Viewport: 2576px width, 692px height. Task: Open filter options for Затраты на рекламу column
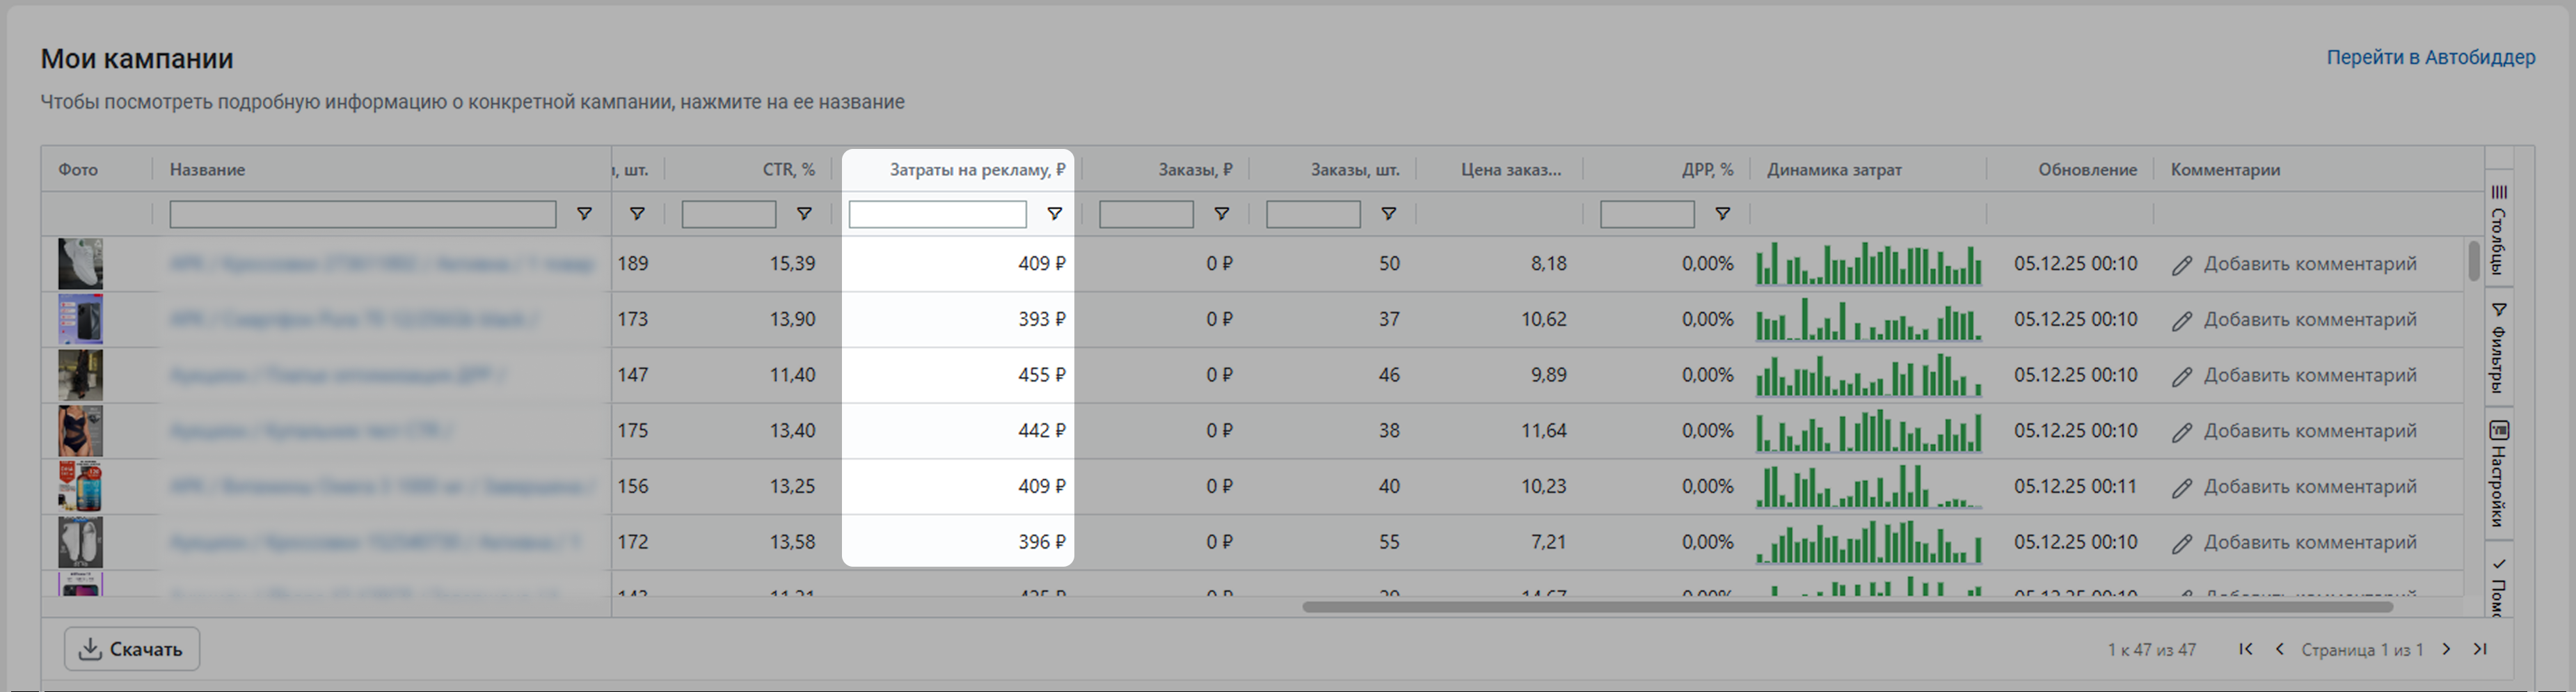[x=1054, y=214]
